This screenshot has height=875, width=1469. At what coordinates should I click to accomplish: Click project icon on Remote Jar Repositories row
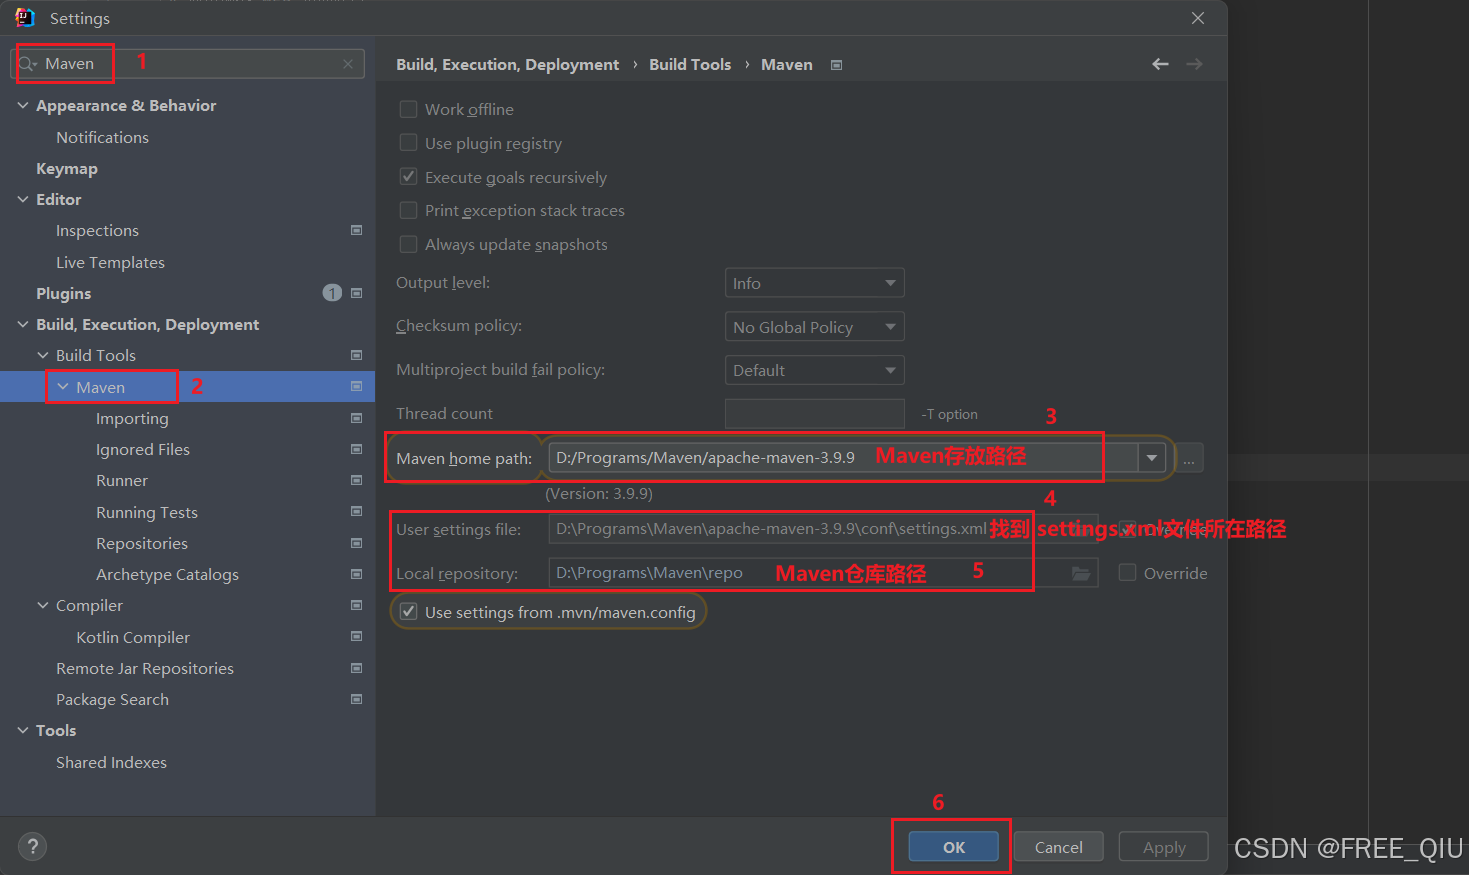[x=356, y=668]
